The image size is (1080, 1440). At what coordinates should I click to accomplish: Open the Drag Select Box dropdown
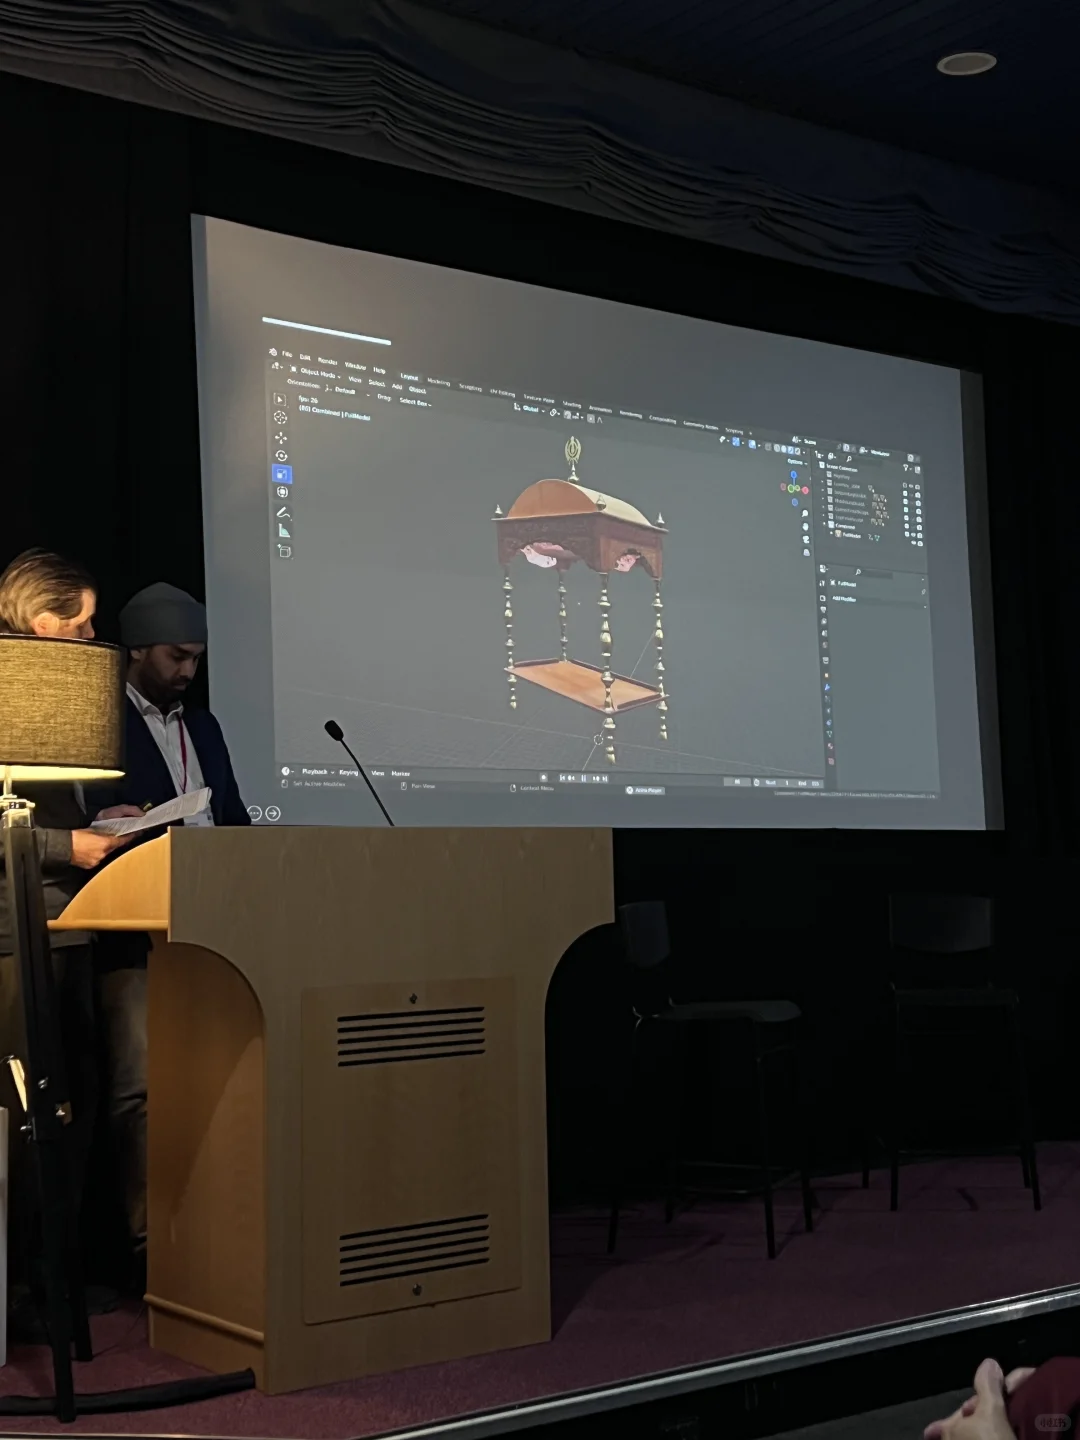point(415,402)
